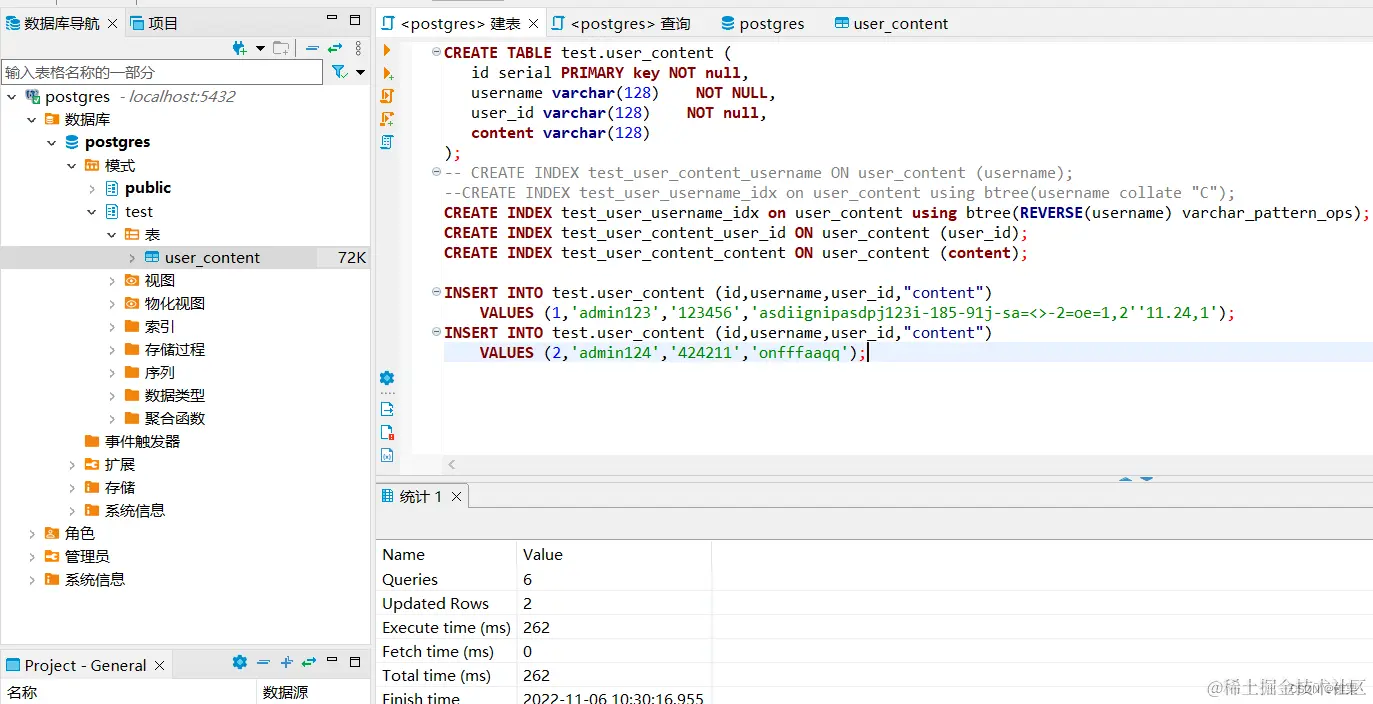
Task: Click the show output panel icon
Action: 387,409
